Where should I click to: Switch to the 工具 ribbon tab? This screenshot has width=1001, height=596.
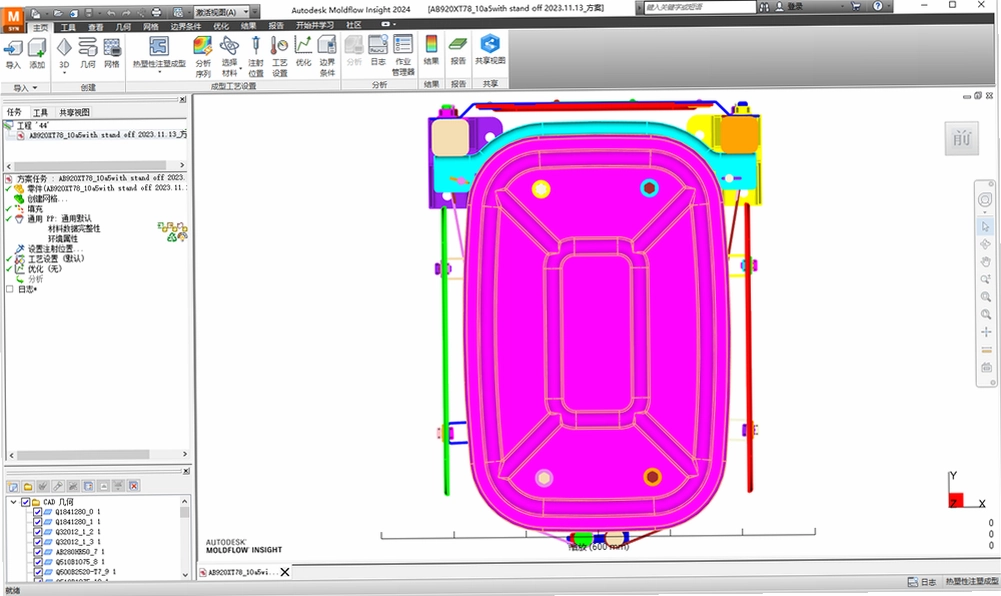pos(68,26)
